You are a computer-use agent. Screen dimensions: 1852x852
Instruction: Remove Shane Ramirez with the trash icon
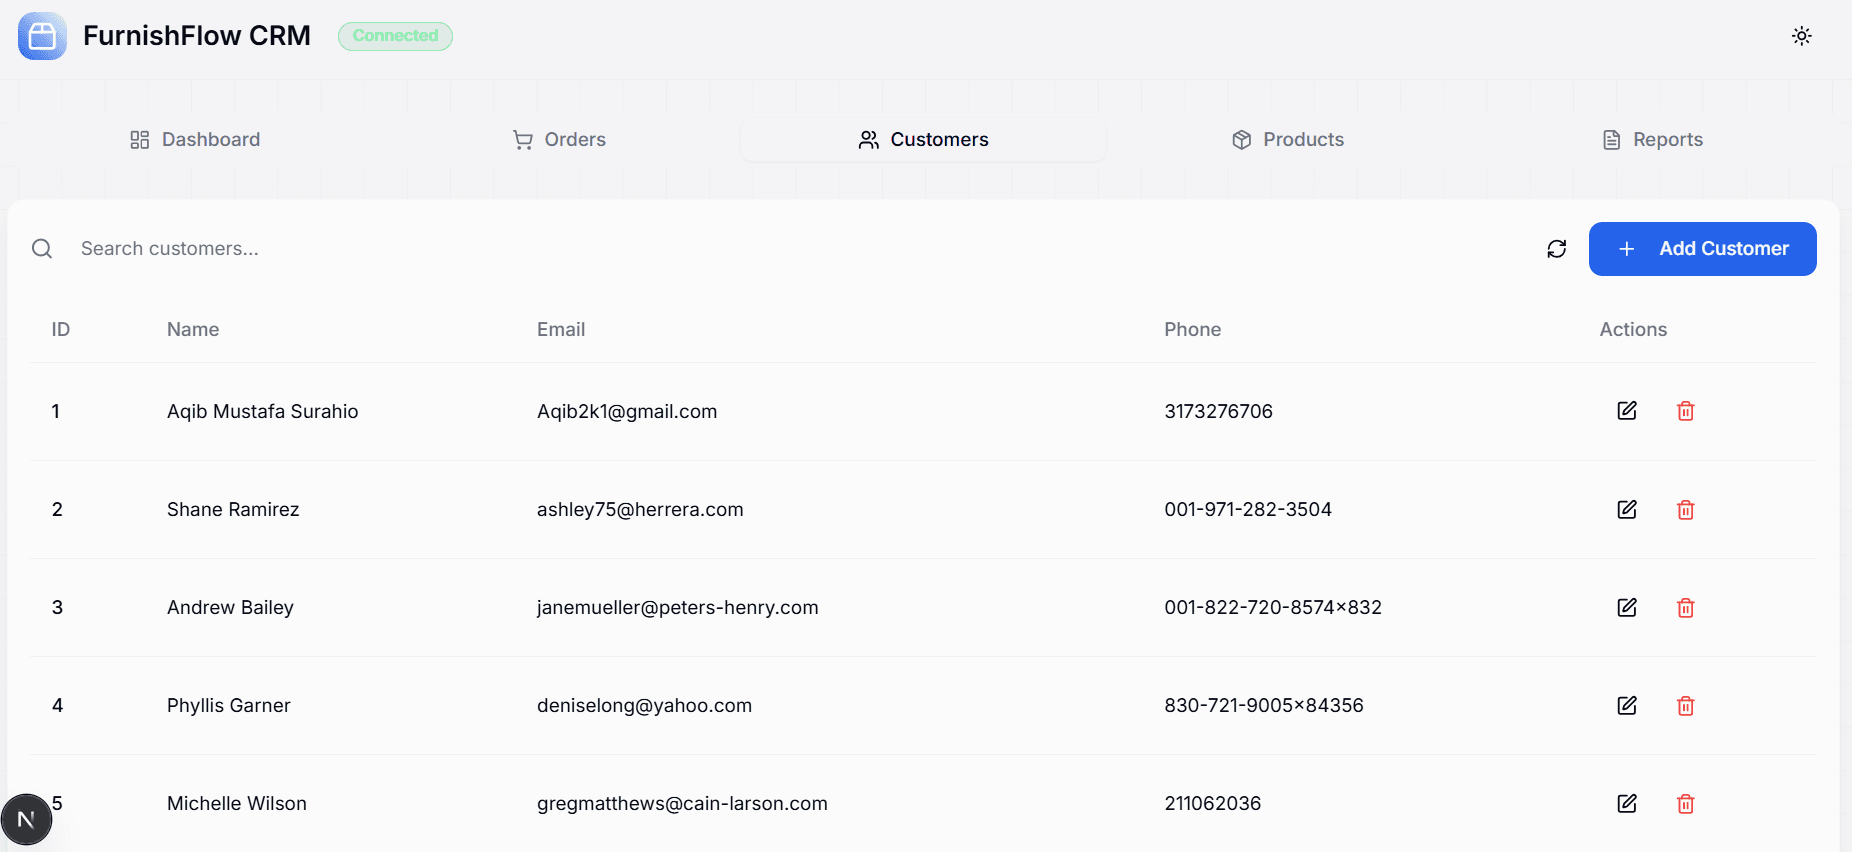click(1685, 509)
